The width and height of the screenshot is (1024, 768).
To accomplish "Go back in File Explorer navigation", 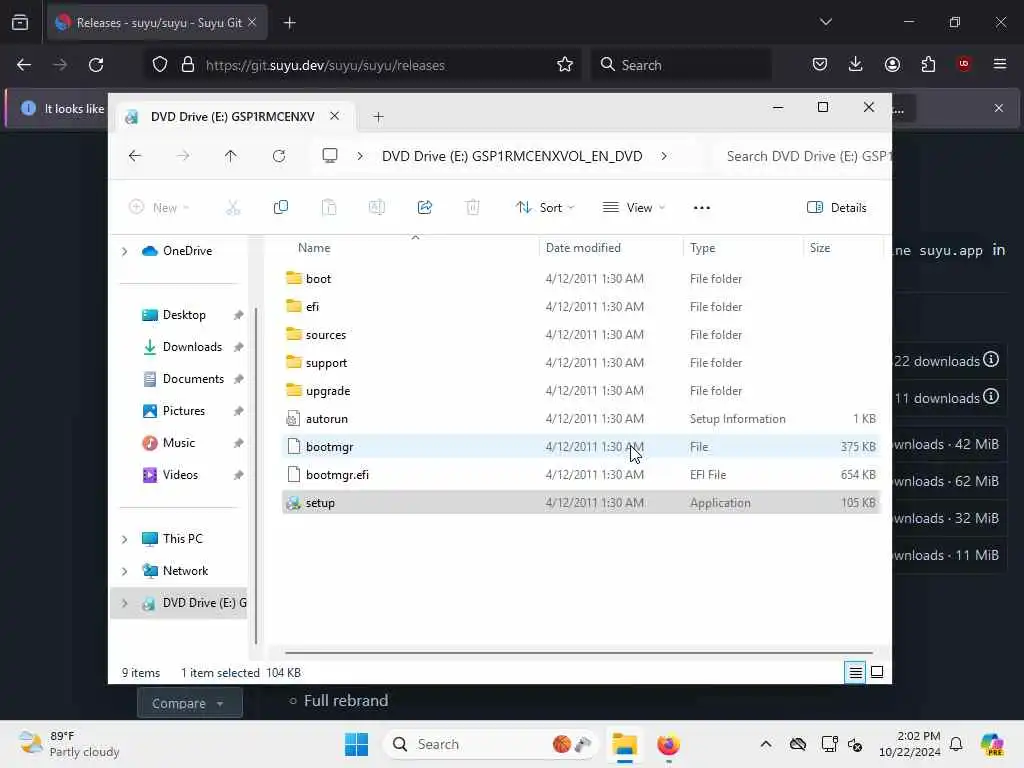I will click(135, 156).
